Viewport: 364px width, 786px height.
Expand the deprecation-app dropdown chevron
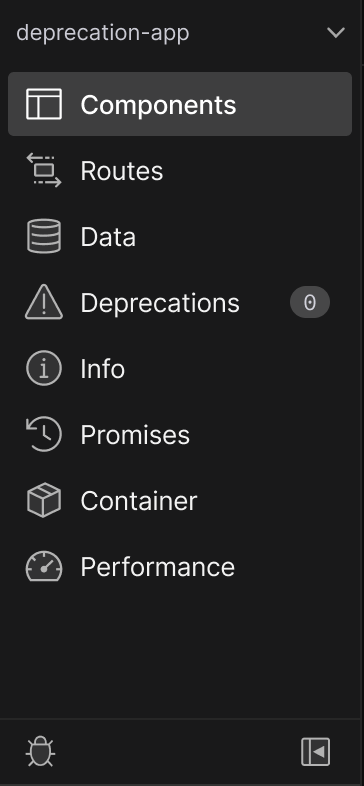tap(335, 33)
